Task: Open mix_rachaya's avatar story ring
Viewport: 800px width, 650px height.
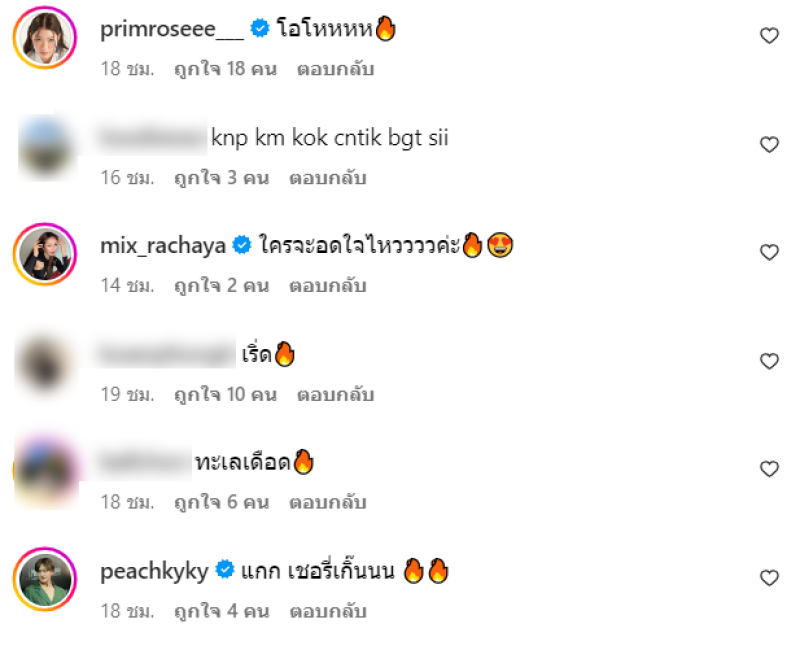Action: coord(45,254)
